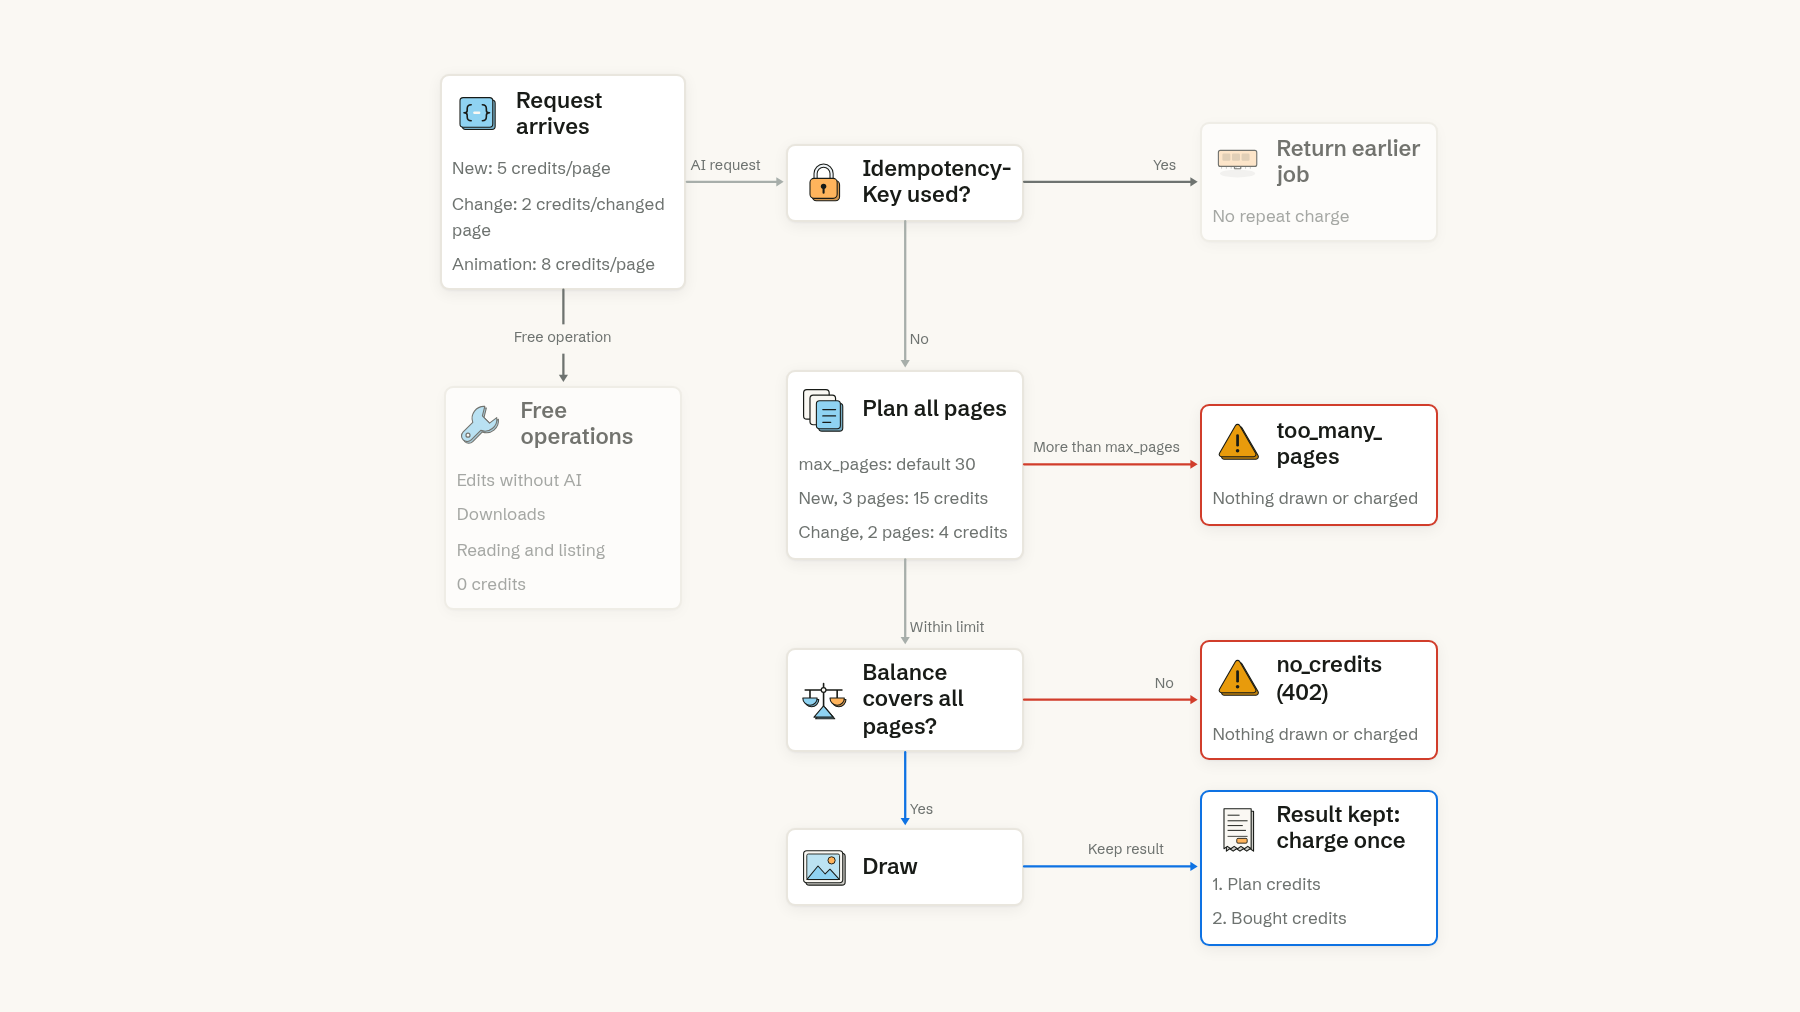Screen dimensions: 1800x1012
Task: Click the balance scales icon
Action: point(824,701)
